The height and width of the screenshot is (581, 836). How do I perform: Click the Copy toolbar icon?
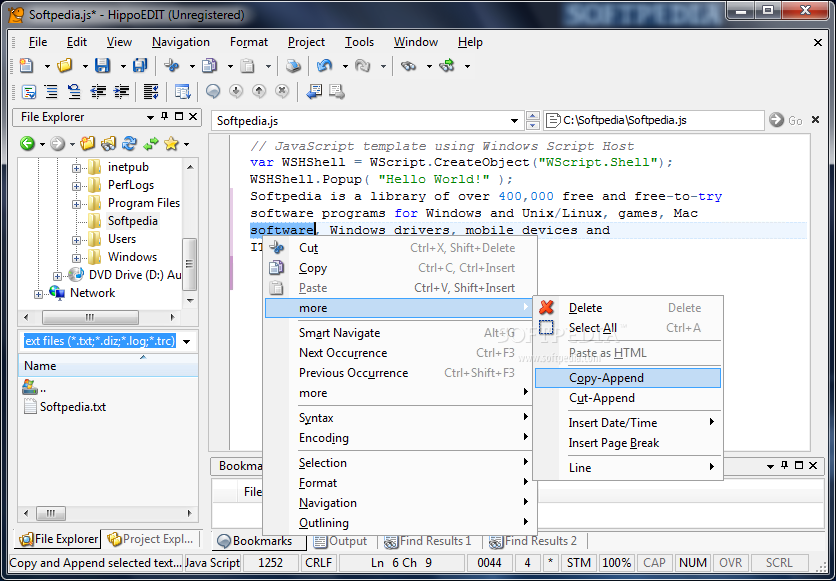pos(210,66)
